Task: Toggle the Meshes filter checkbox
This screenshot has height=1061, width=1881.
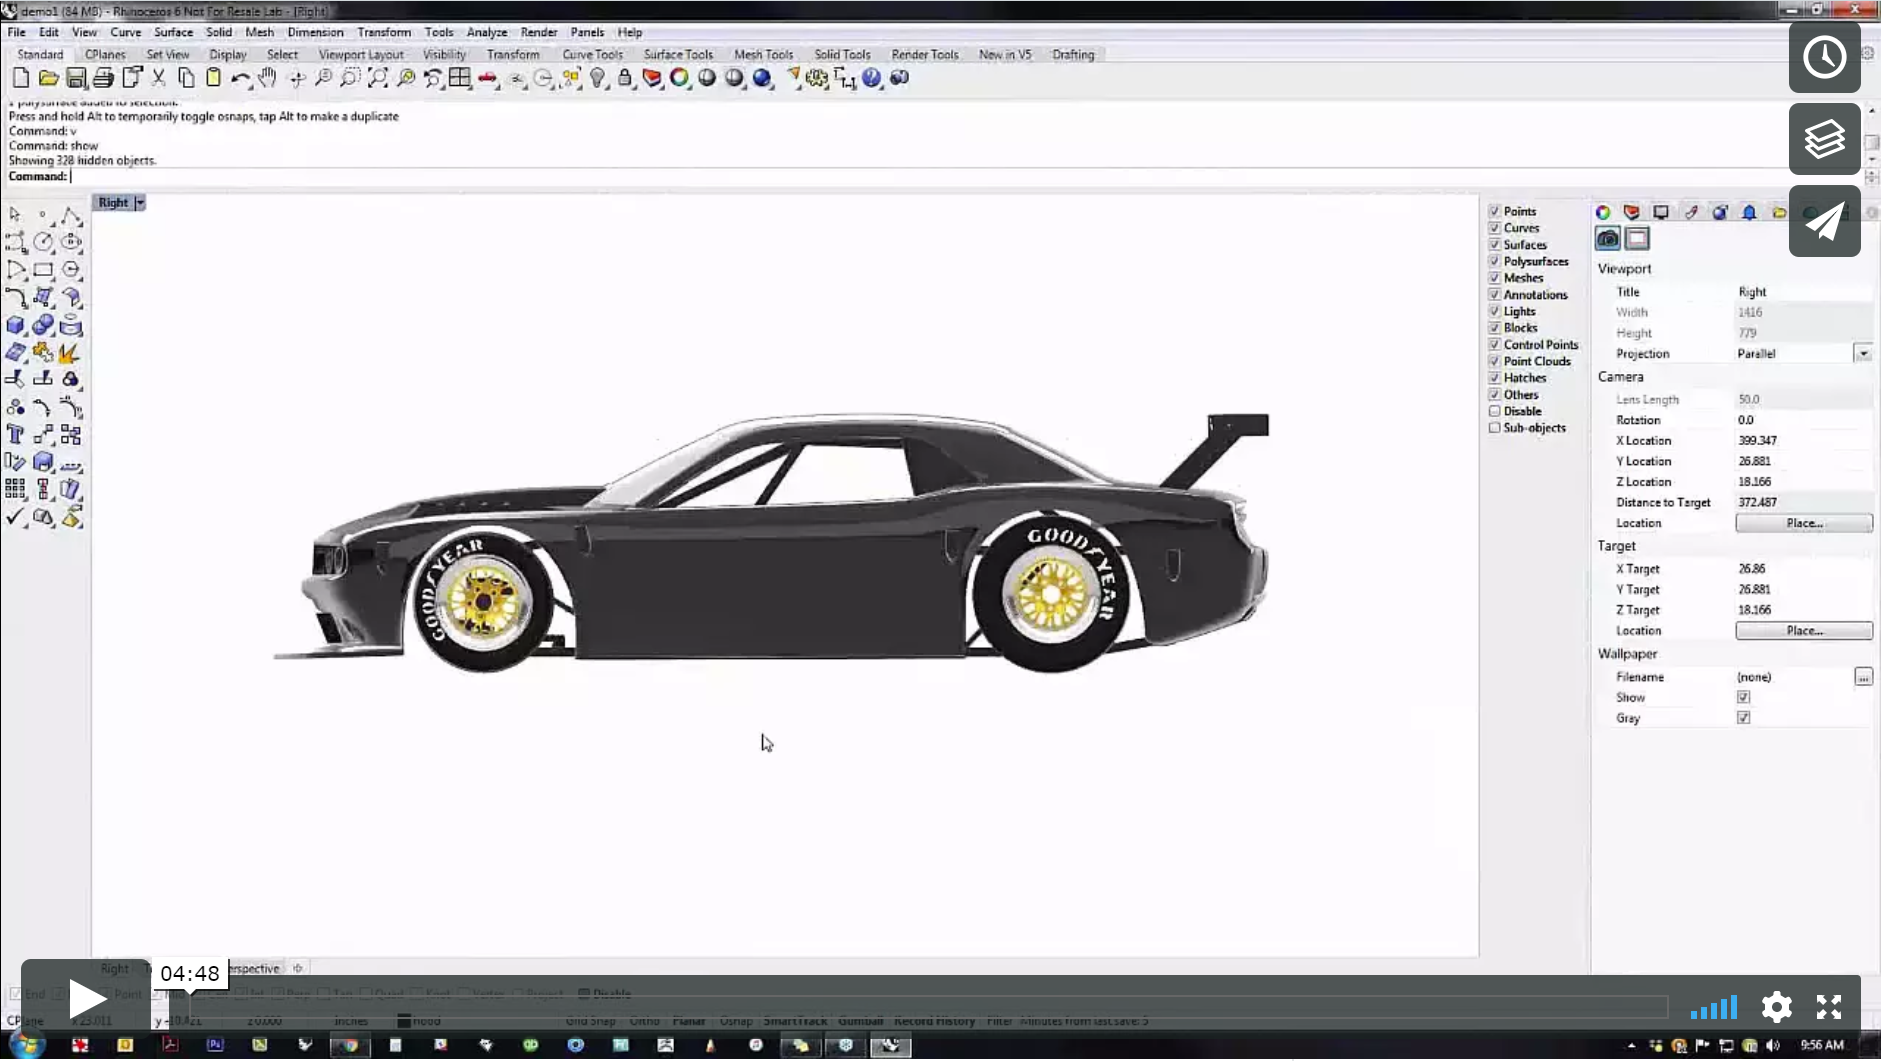Action: pos(1494,278)
